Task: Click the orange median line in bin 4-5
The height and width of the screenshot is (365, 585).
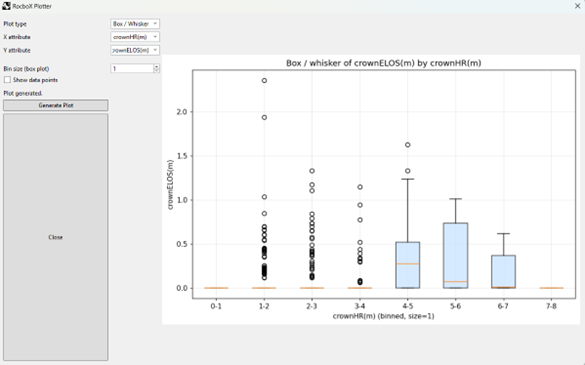Action: [x=408, y=264]
